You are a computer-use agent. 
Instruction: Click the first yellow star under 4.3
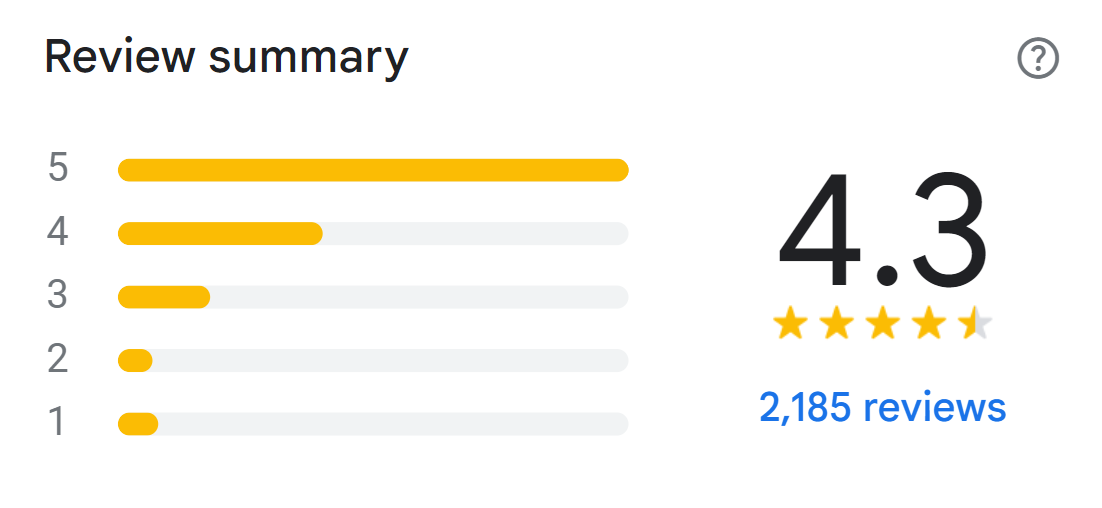pyautogui.click(x=790, y=324)
